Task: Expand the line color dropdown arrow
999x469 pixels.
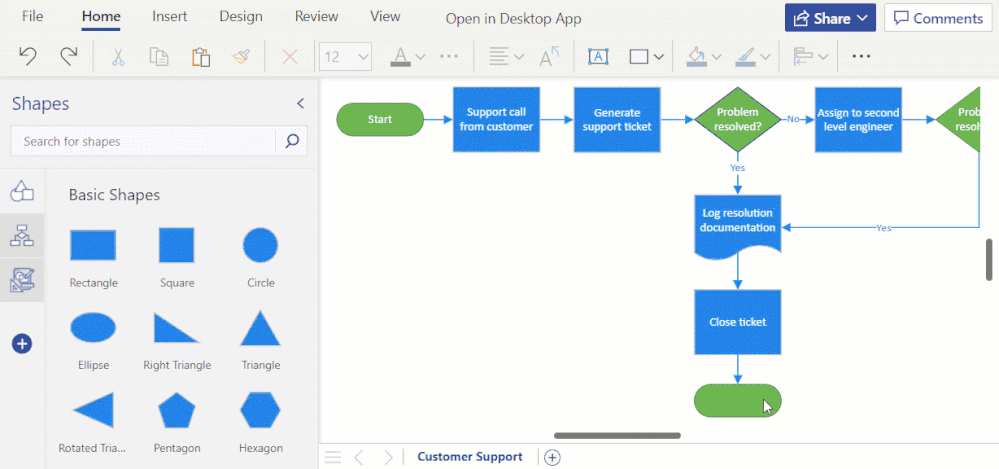Action: pos(765,57)
